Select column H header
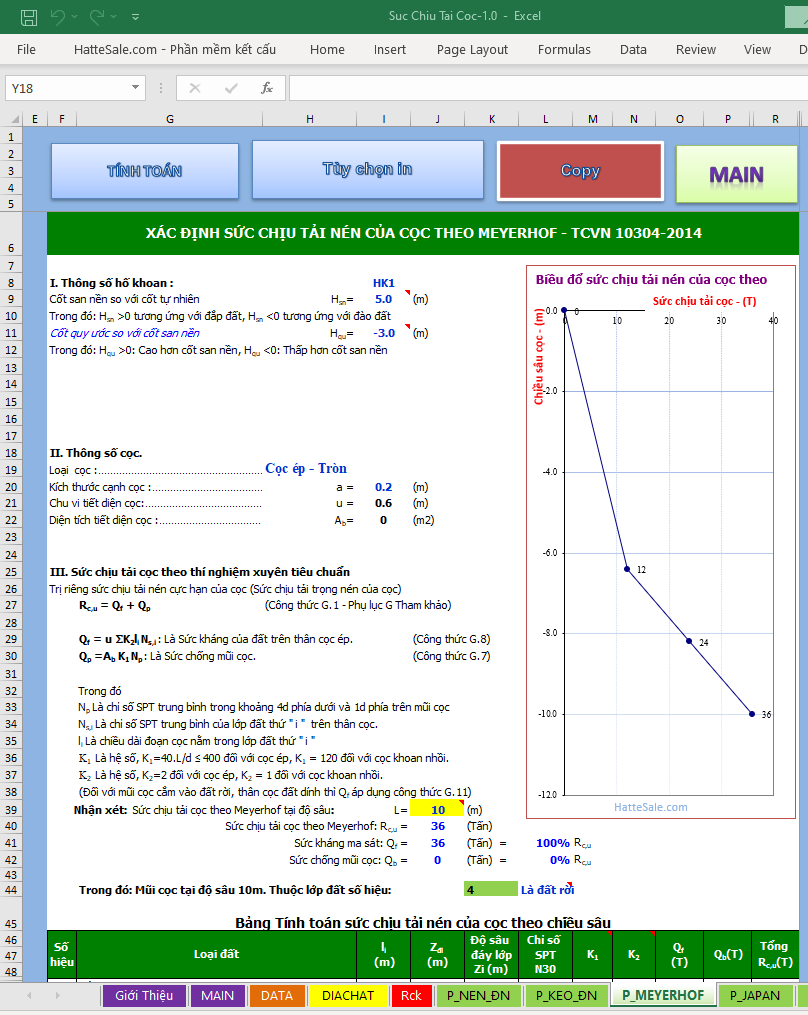 tap(309, 119)
